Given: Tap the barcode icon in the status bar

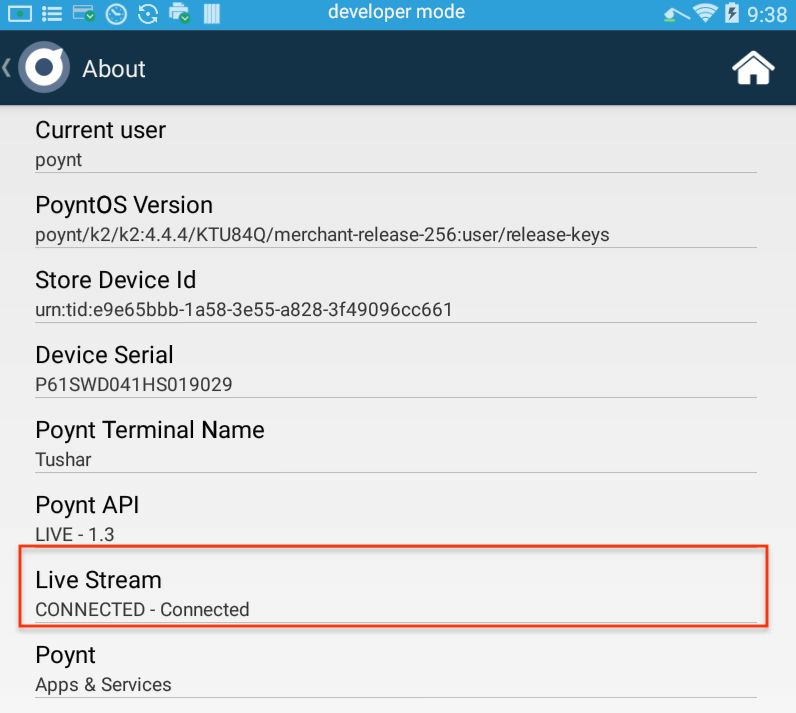Looking at the screenshot, I should coord(212,14).
